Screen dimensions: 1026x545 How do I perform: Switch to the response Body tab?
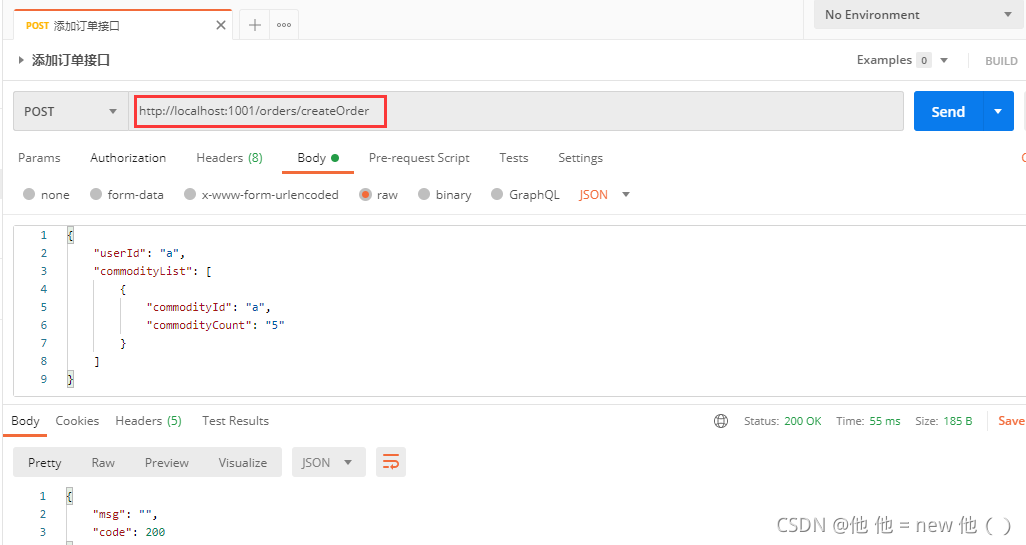[25, 421]
